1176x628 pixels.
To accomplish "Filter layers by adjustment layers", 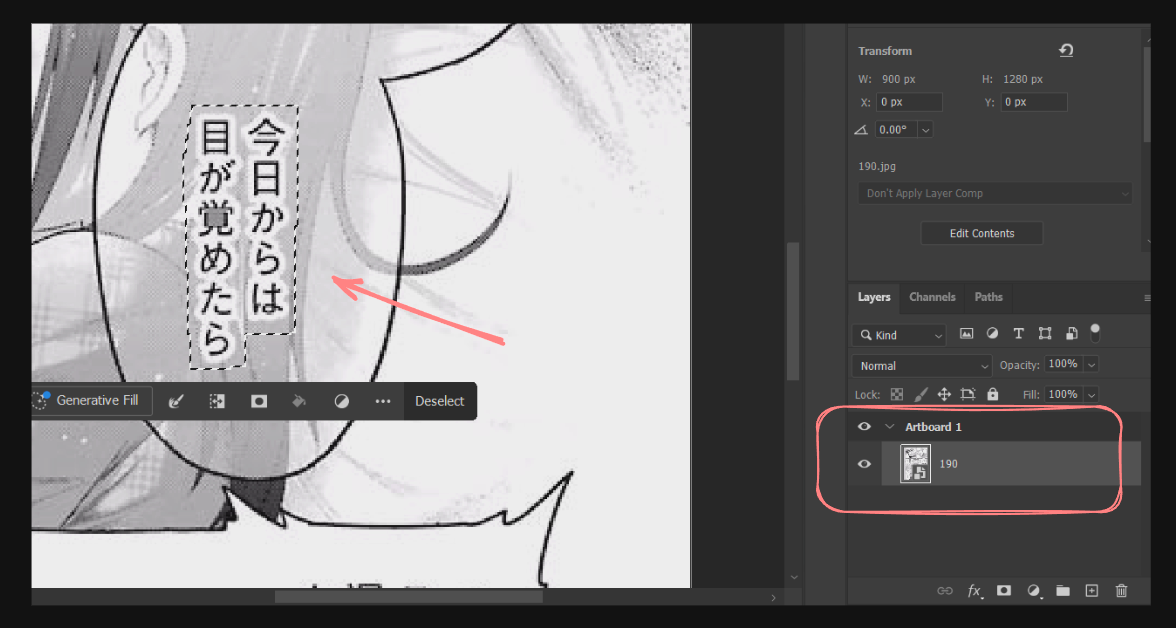I will click(x=992, y=334).
